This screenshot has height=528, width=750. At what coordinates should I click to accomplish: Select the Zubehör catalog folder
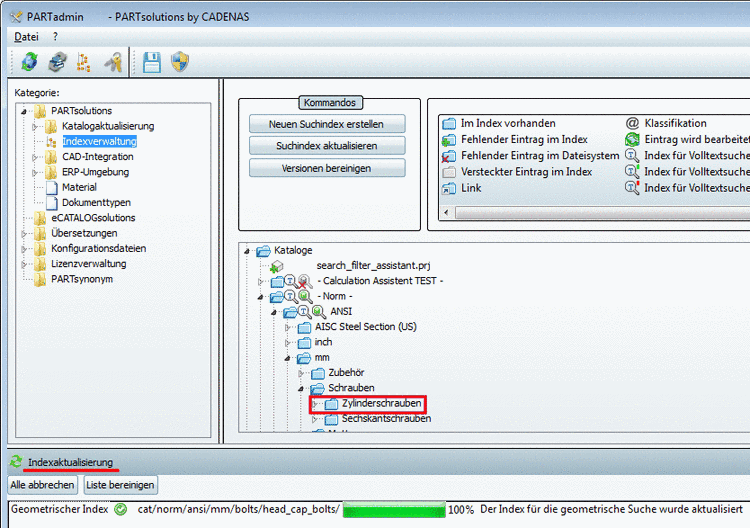pos(346,373)
